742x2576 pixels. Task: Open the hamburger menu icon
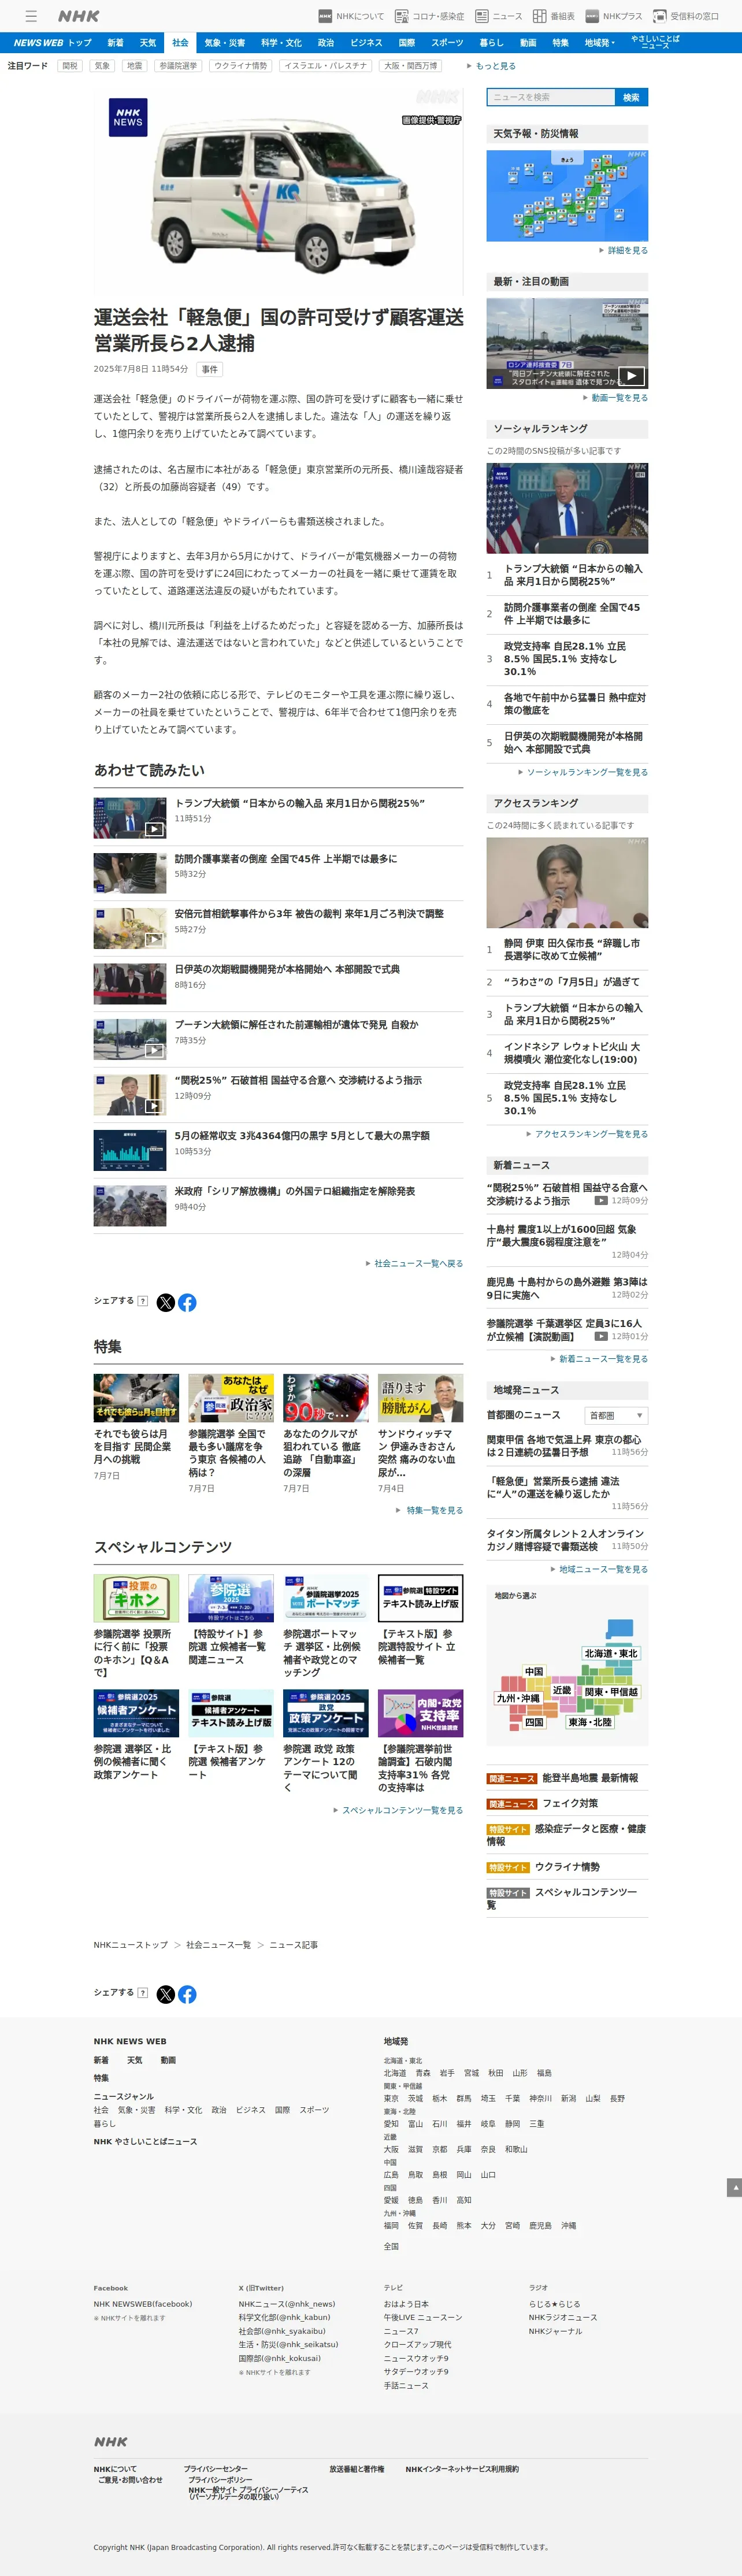(31, 16)
